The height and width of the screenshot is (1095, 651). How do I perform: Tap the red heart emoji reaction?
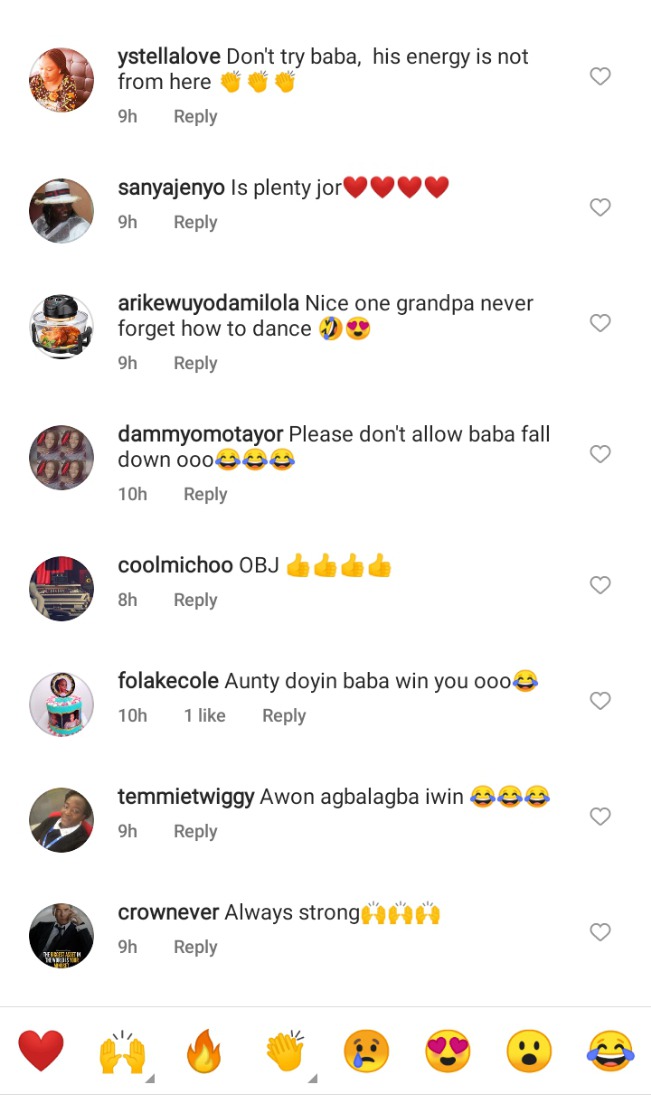(x=41, y=1052)
